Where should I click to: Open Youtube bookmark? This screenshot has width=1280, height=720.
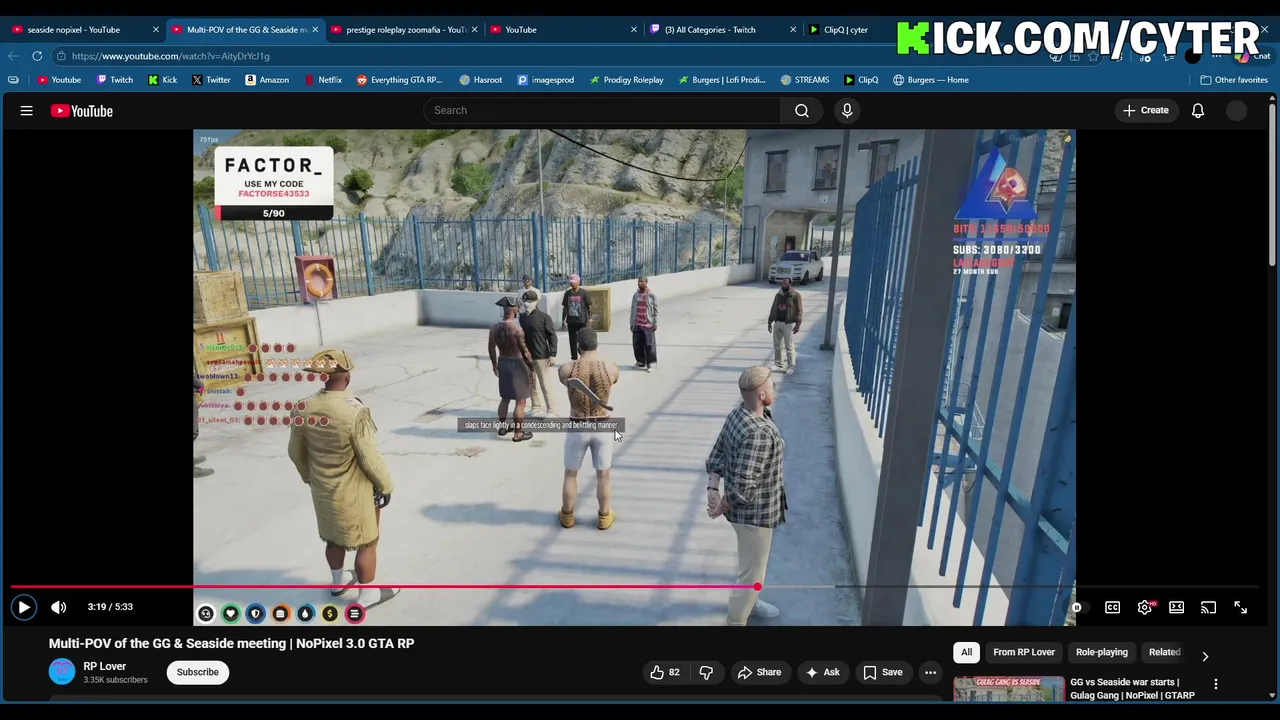point(58,80)
